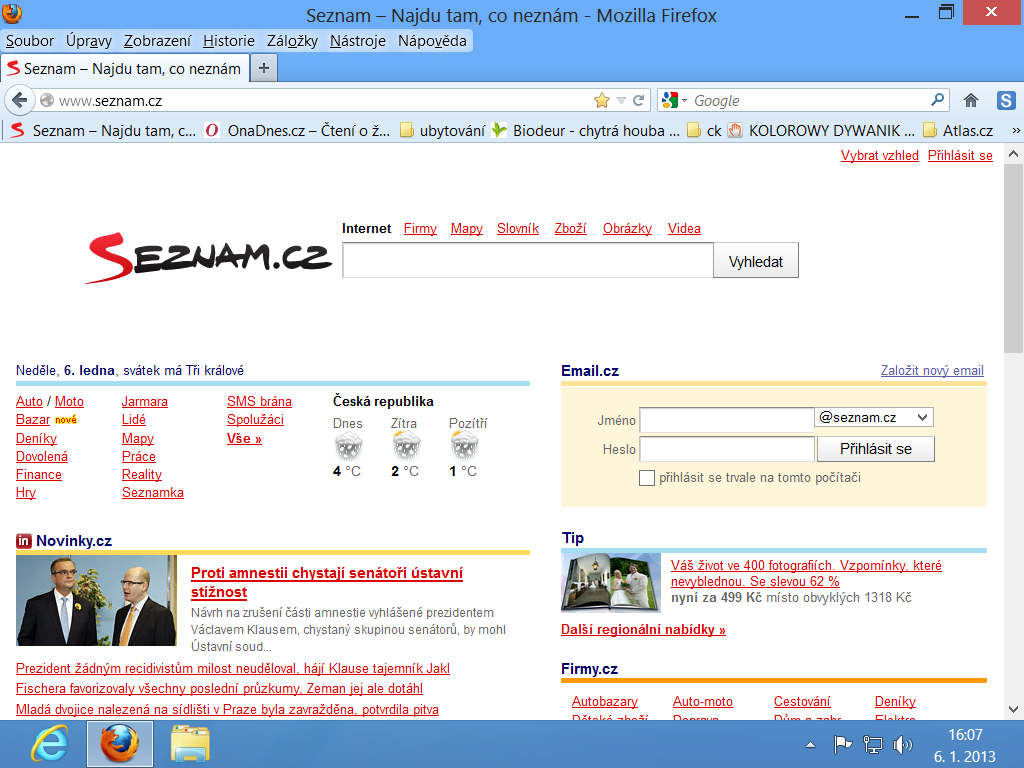Viewport: 1024px width, 768px height.
Task: Click the volume speaker tray icon
Action: click(x=903, y=744)
